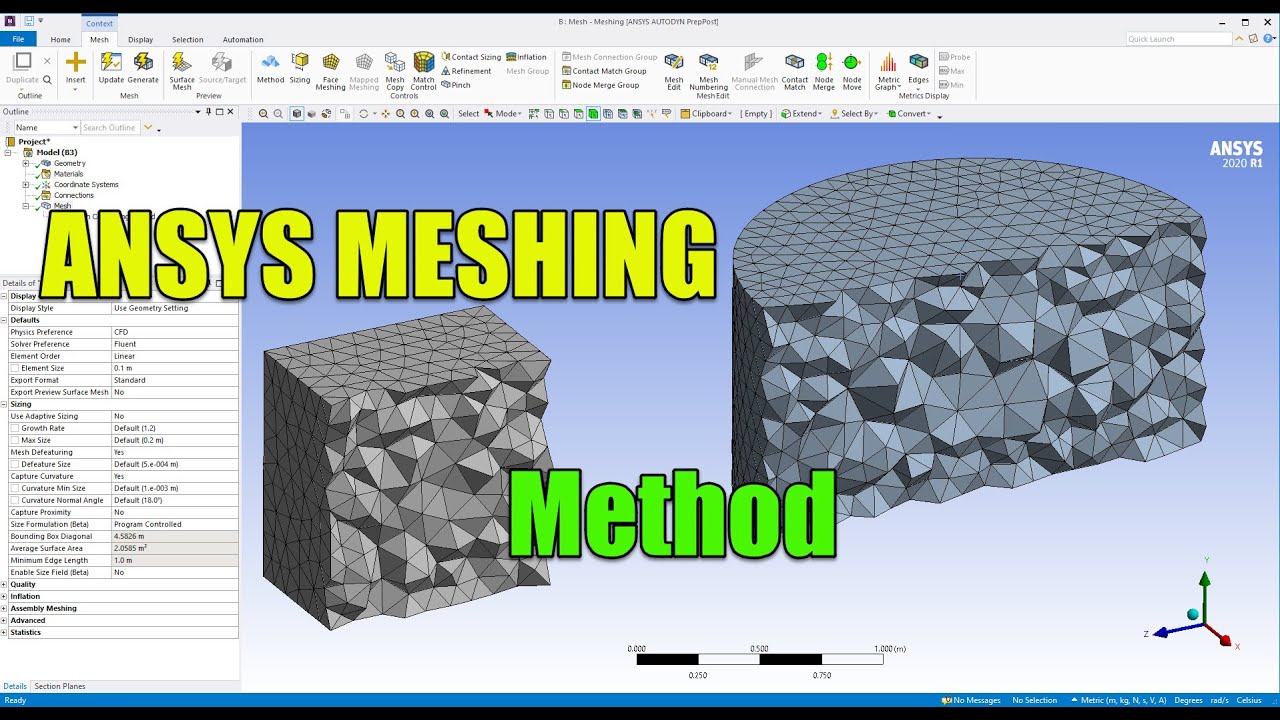Apply the Inflation control
Screen dimensions: 1280x720
(526, 57)
